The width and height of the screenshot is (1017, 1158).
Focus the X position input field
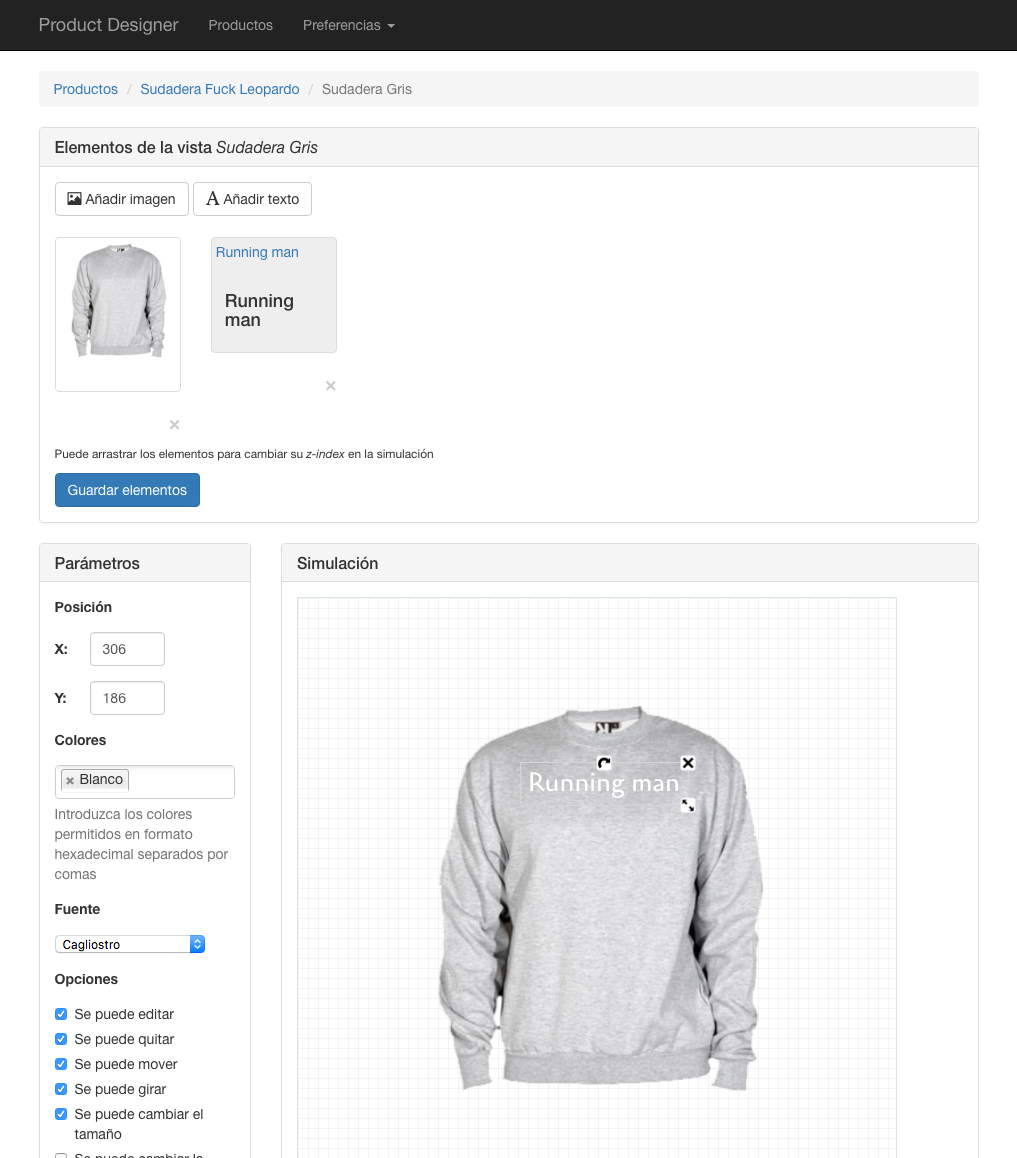(x=127, y=649)
